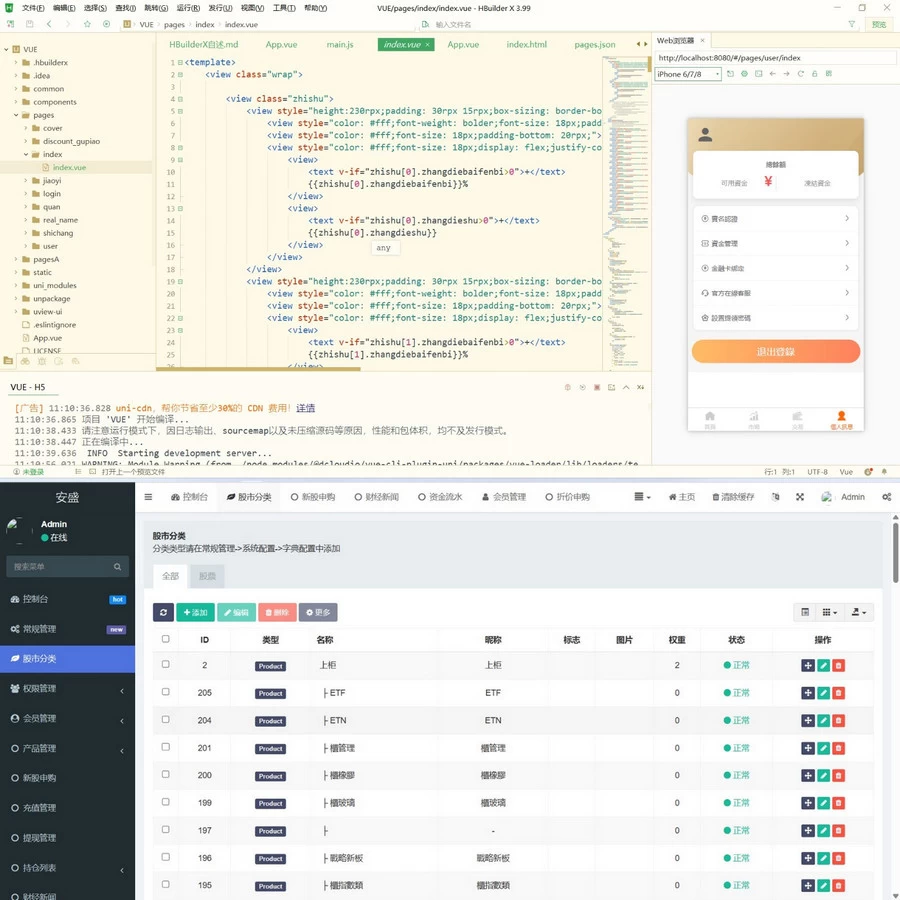This screenshot has width=900, height=900.
Task: Collapse the console panel with the up arrow
Action: coord(626,387)
